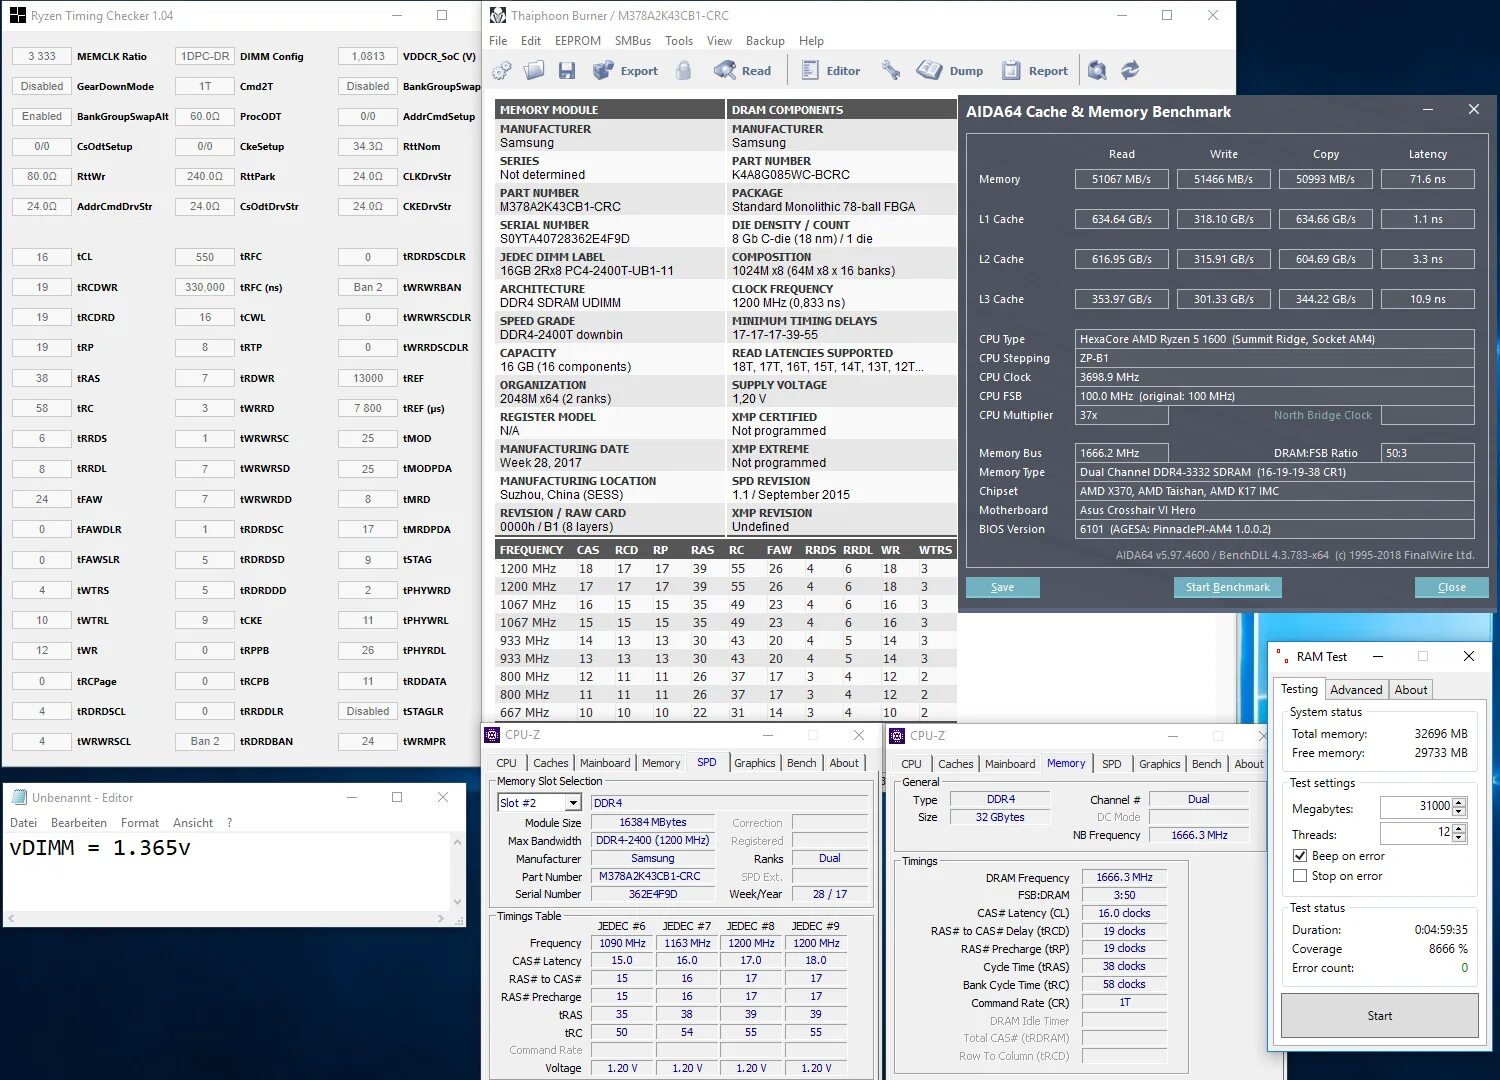Select the 667 MHz row in frequency table

point(725,713)
